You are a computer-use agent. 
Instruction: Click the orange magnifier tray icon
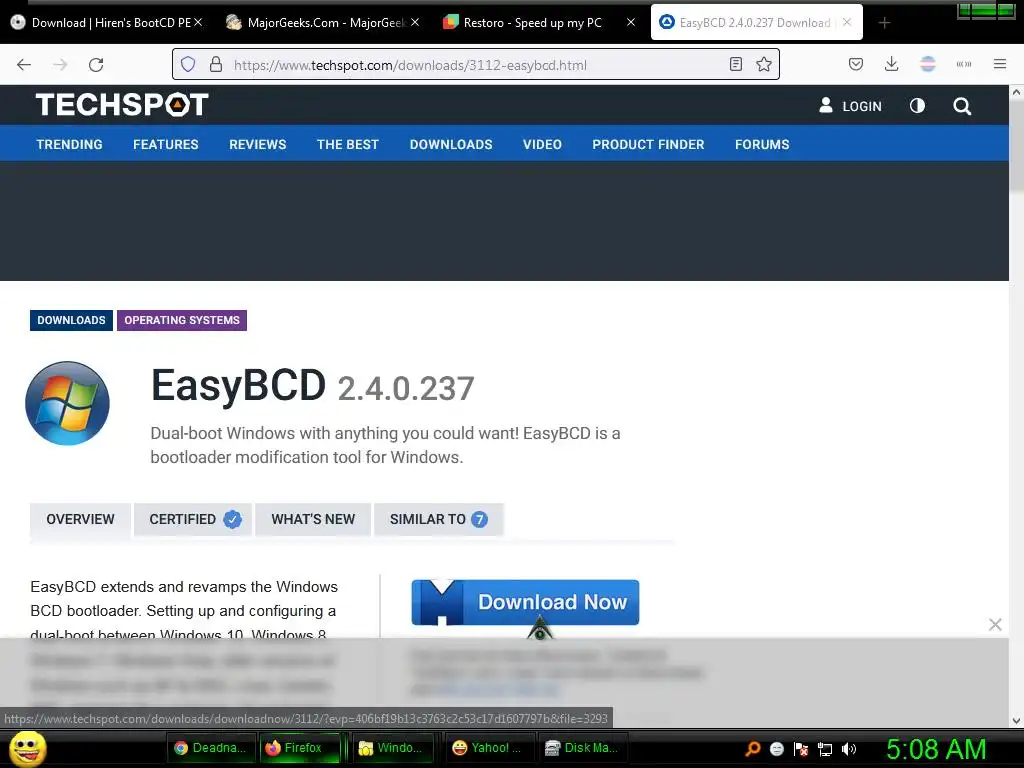coord(752,748)
